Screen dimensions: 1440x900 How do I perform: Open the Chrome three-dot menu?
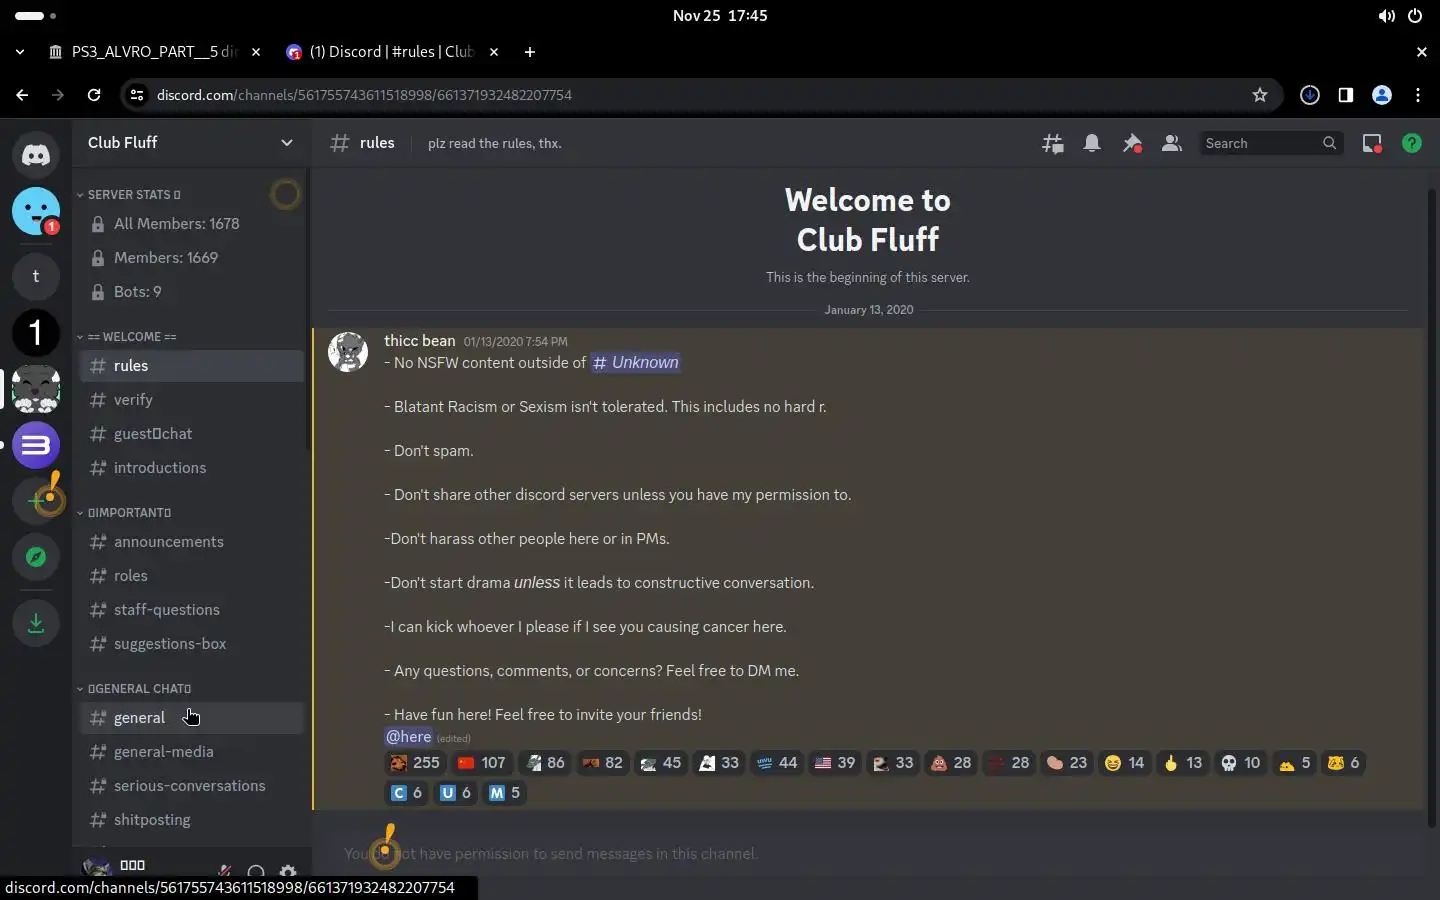(1418, 95)
